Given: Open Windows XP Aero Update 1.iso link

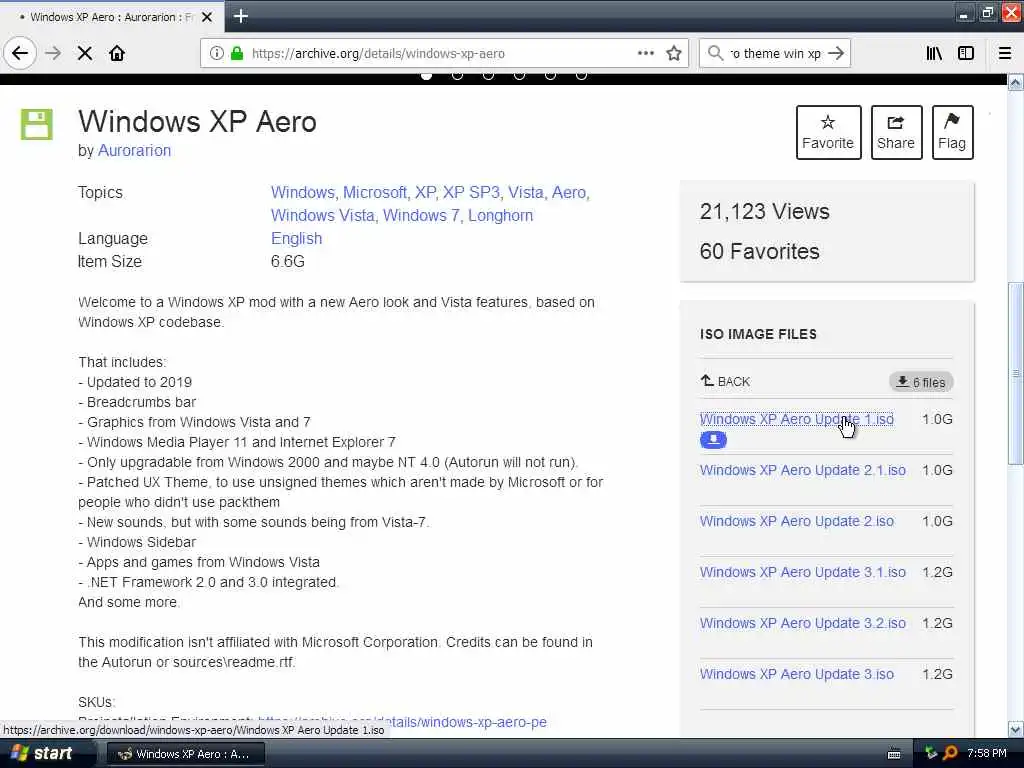Looking at the screenshot, I should 797,419.
